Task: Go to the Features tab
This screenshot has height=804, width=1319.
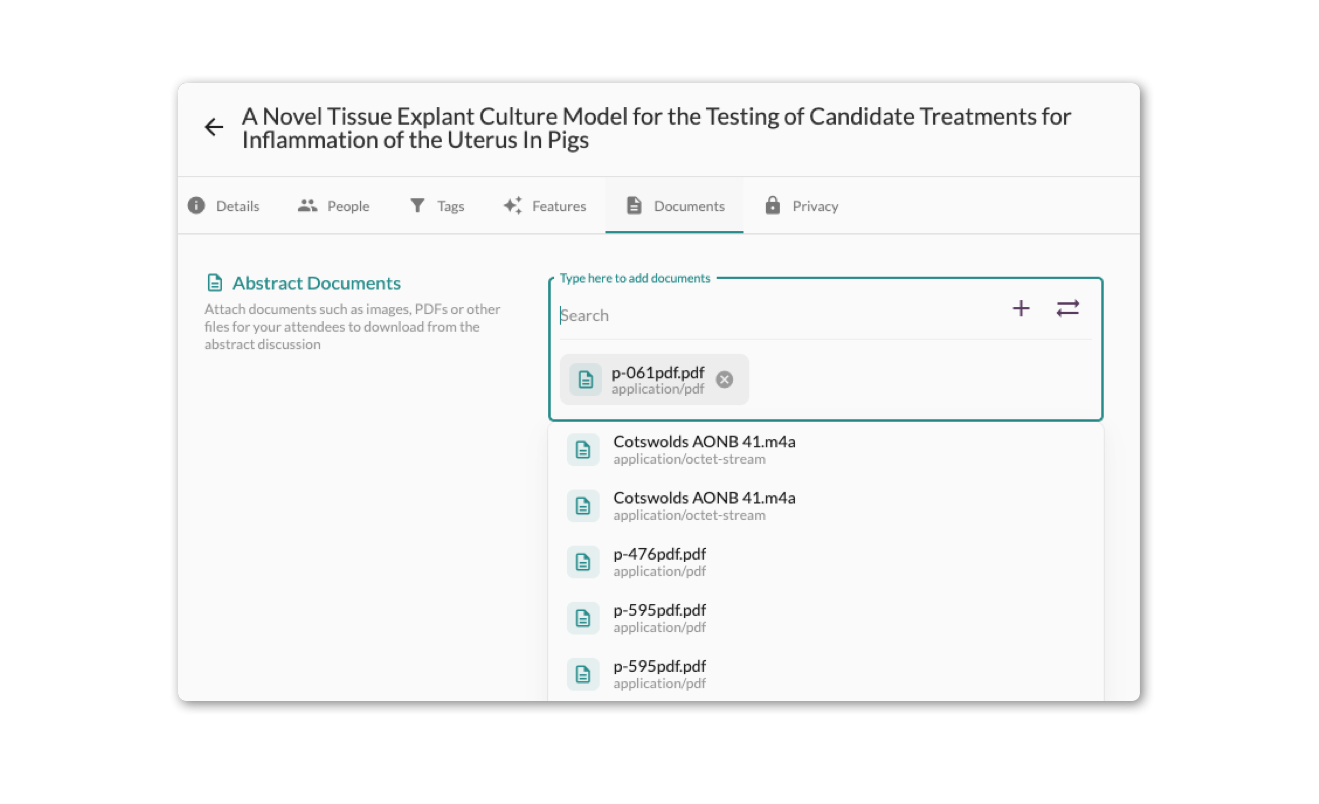Action: pyautogui.click(x=545, y=206)
